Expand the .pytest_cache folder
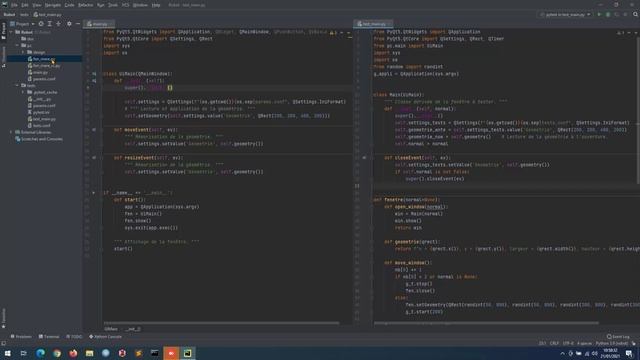The width and height of the screenshot is (640, 360). [23, 92]
